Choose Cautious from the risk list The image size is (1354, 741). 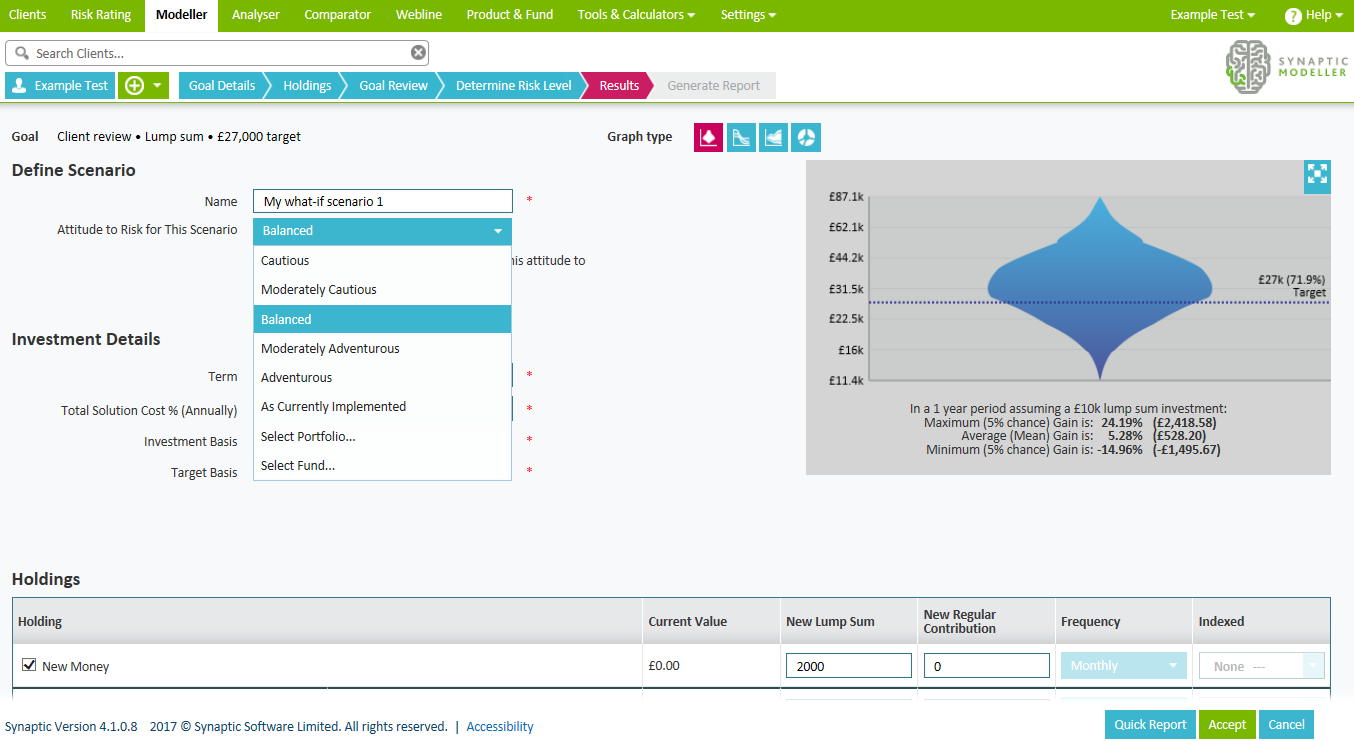coord(382,261)
